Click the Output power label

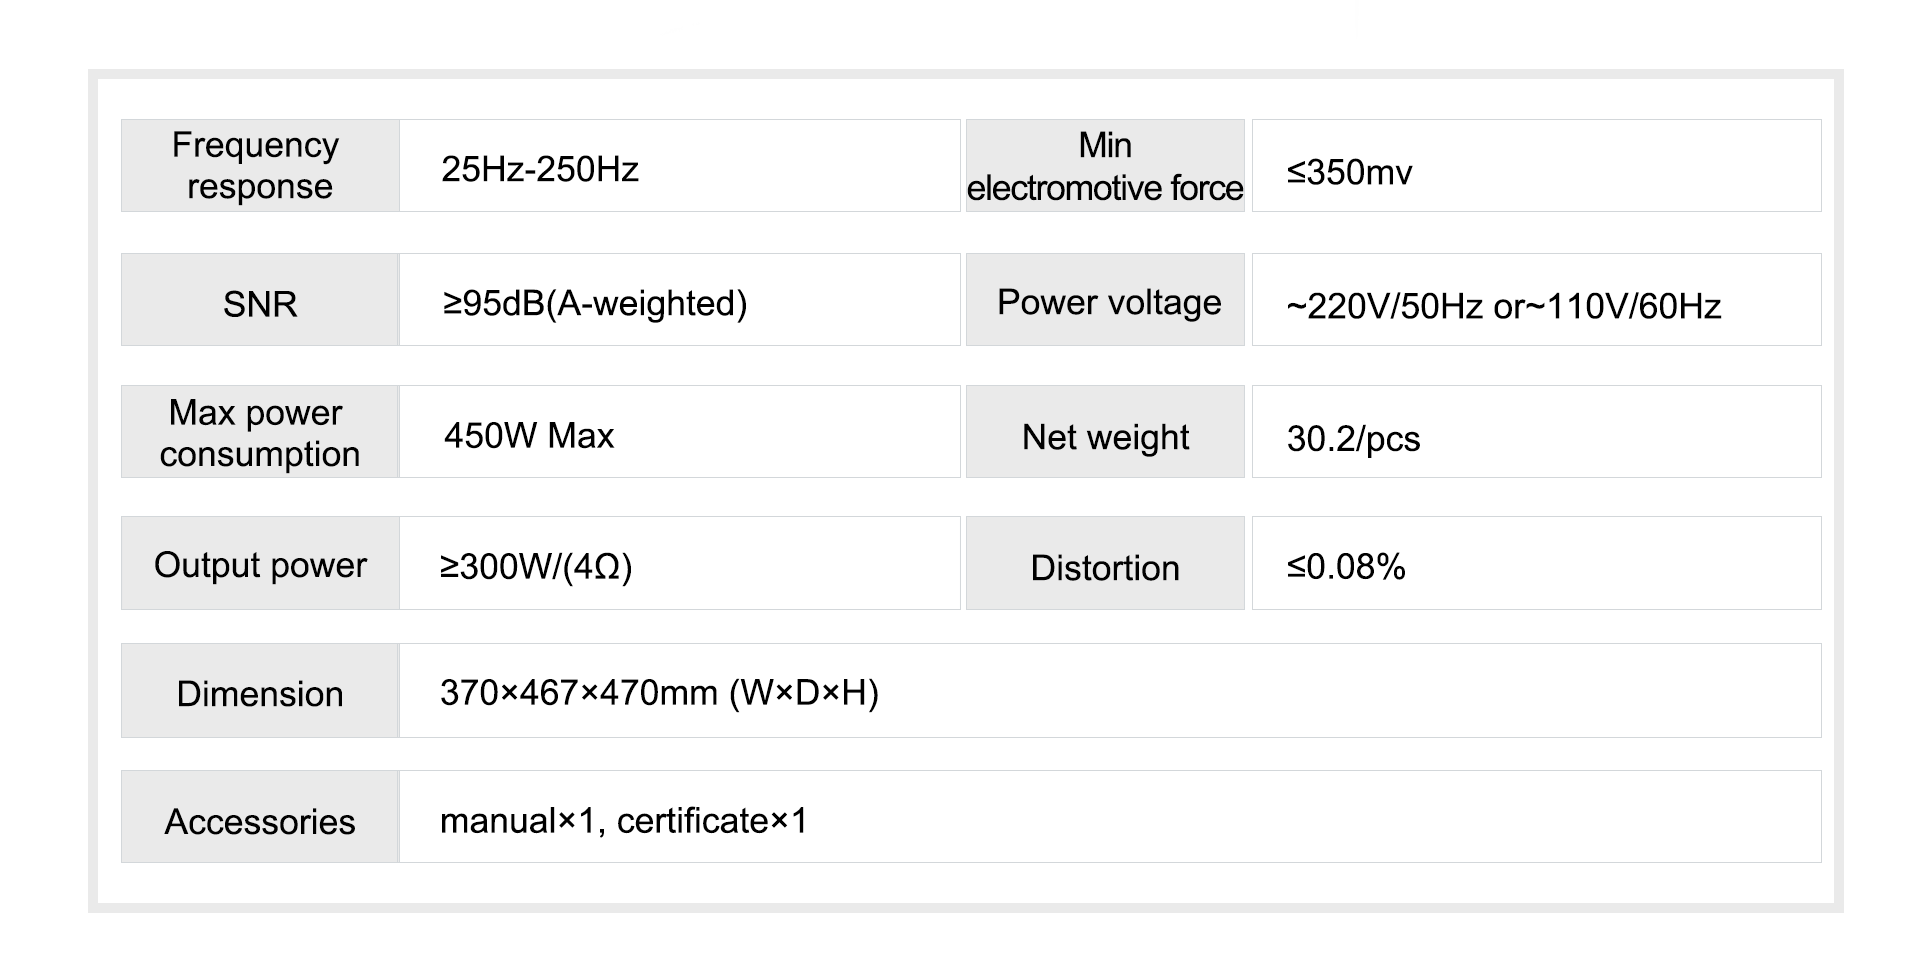click(x=260, y=565)
